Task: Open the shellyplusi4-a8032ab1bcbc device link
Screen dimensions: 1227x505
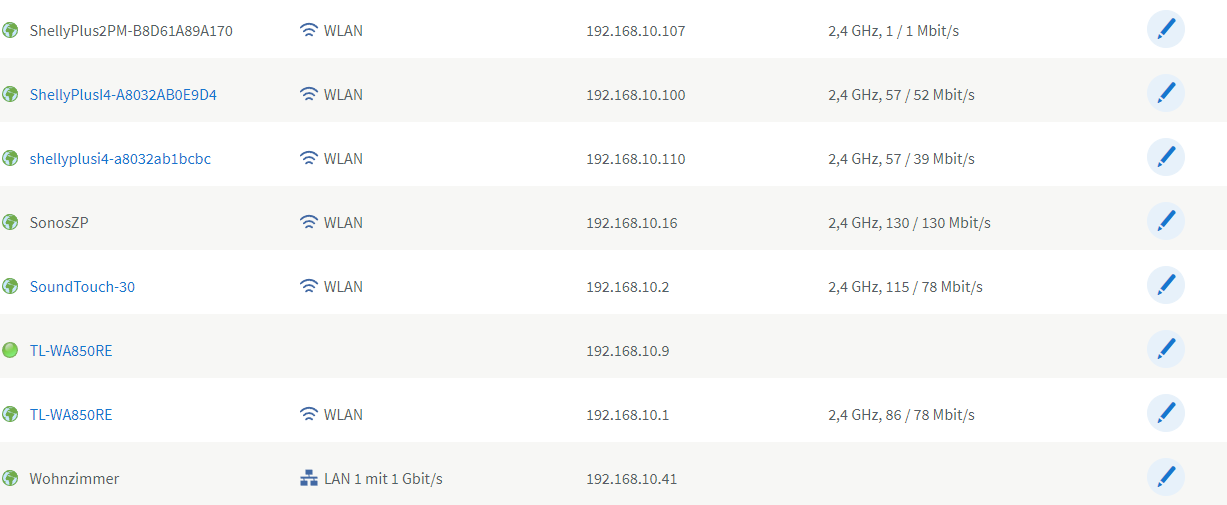Action: 120,159
